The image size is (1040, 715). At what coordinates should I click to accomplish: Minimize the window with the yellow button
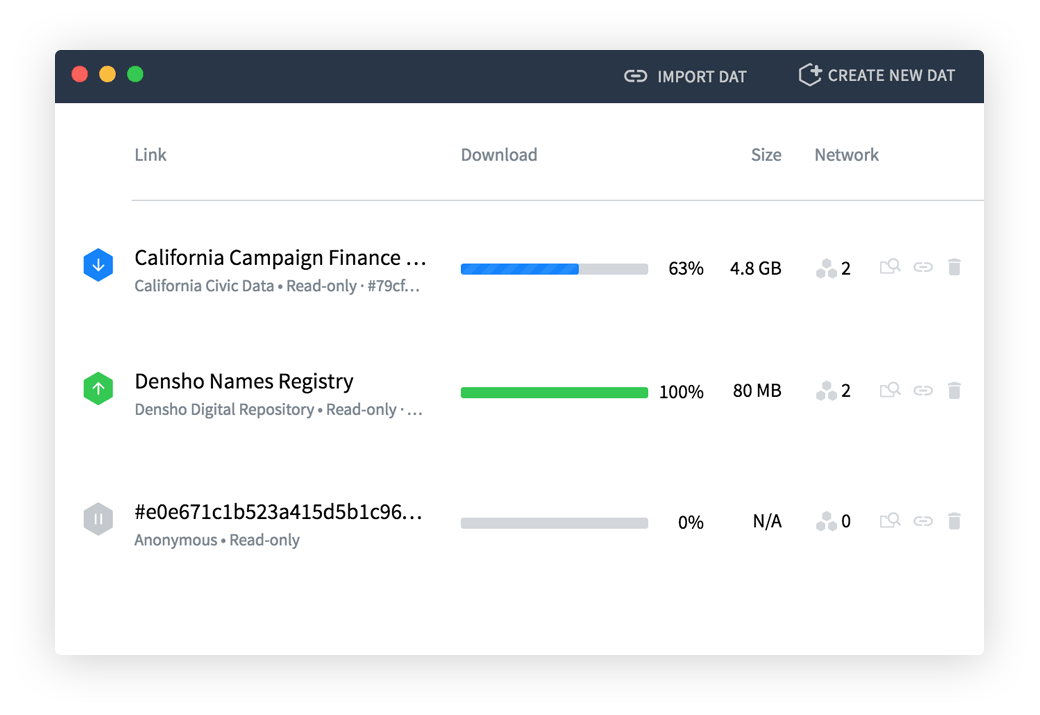click(x=107, y=74)
